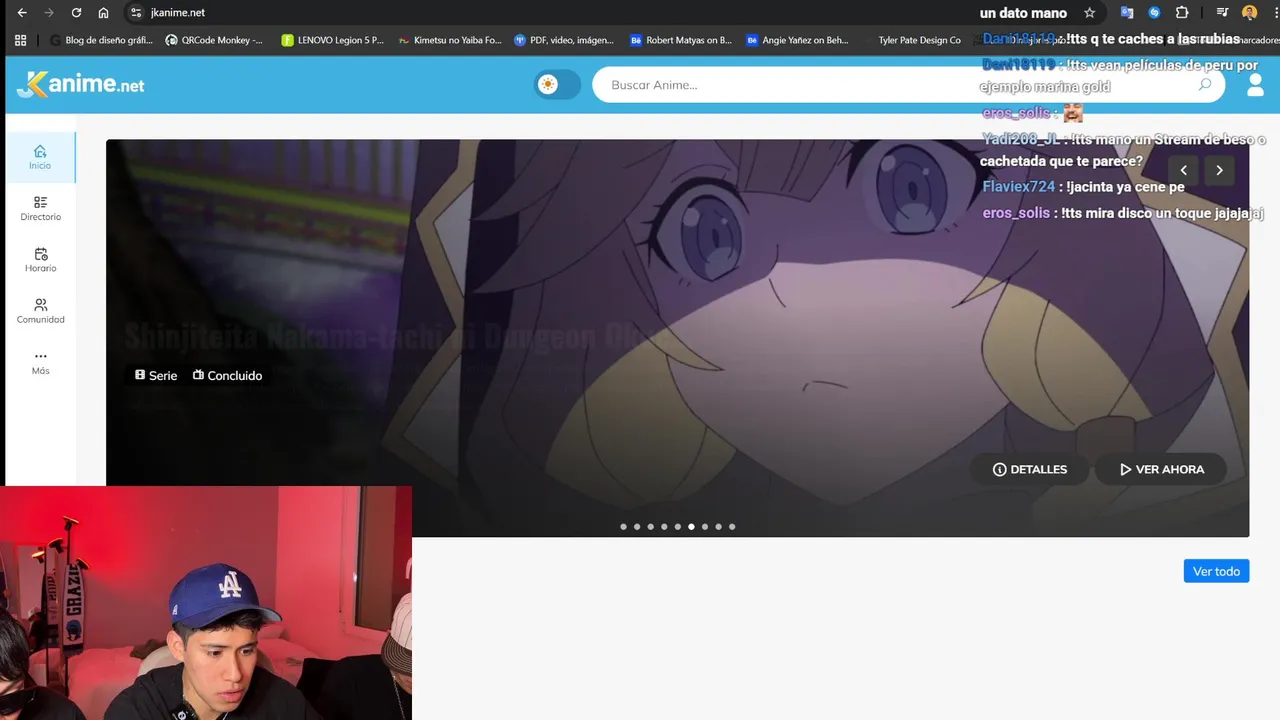Viewport: 1280px width, 720px height.
Task: Open Directorio in the sidebar
Action: [40, 208]
